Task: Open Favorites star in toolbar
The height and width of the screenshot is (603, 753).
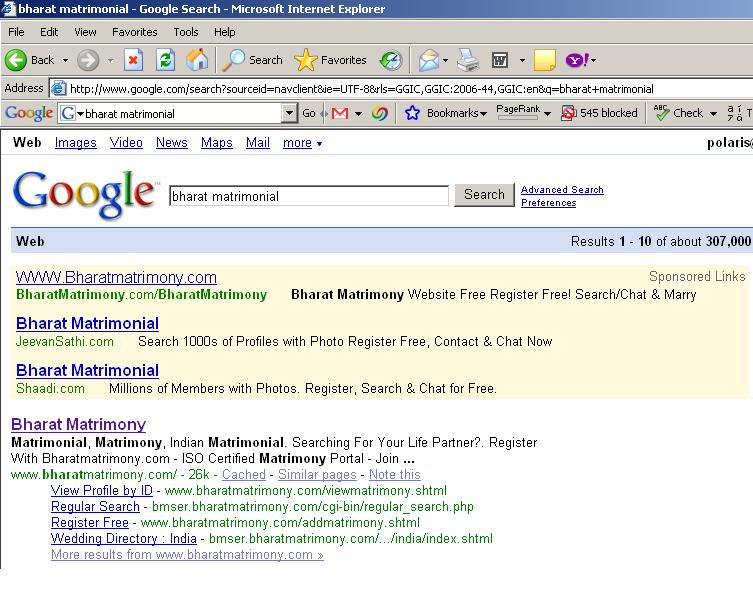Action: tap(305, 60)
